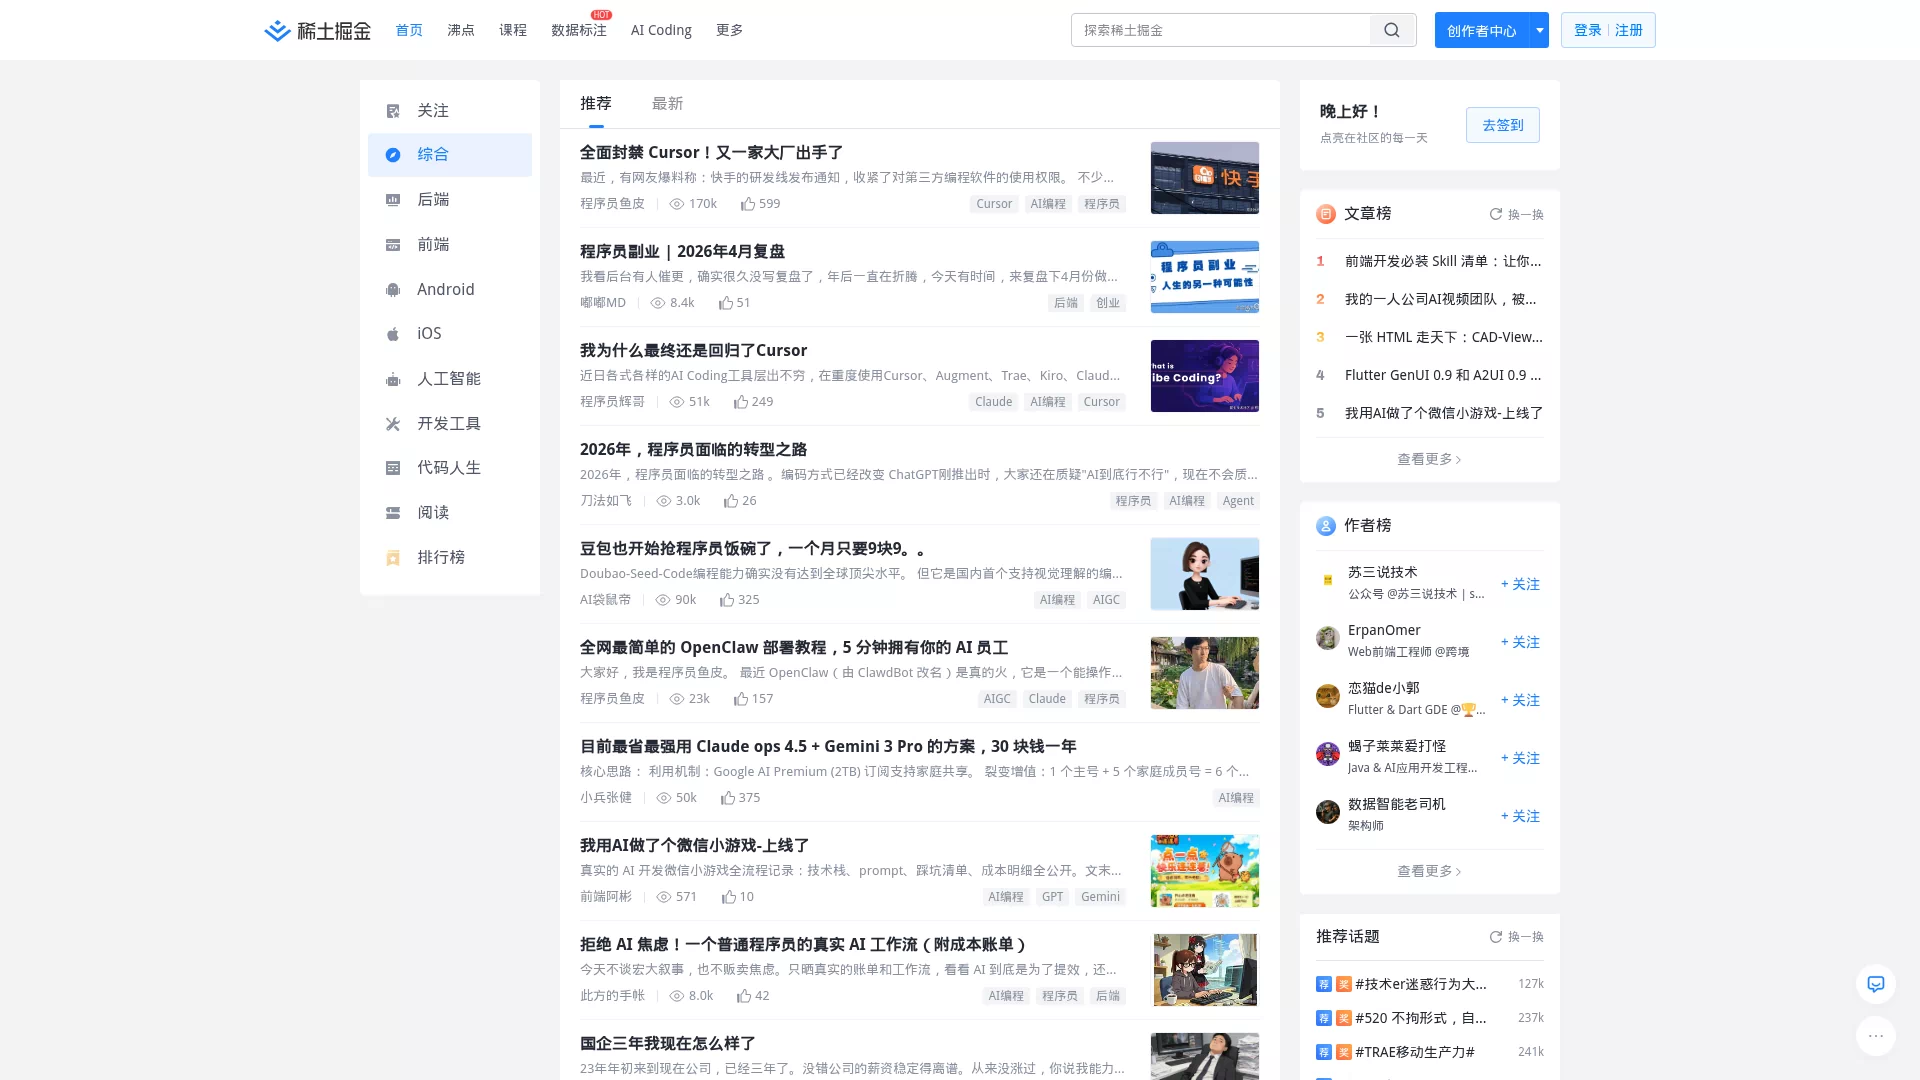Open thumbnail of 我用AI做了个微信小游戏 article
The width and height of the screenshot is (1920, 1080).
pos(1204,871)
